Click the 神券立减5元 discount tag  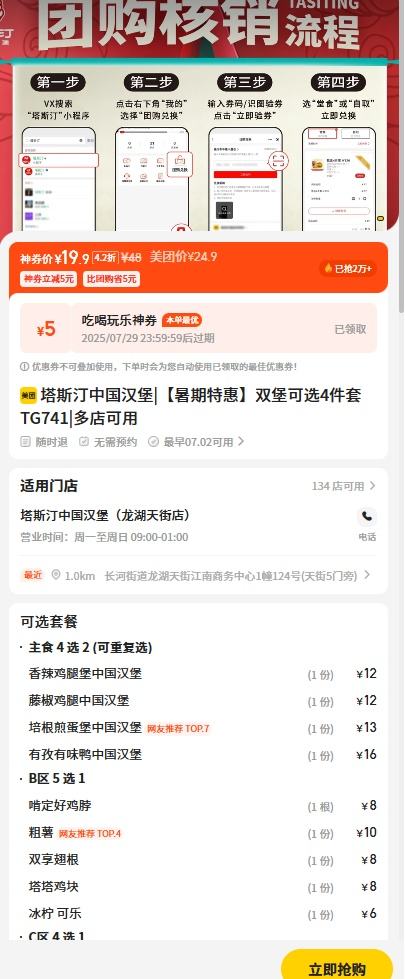48,279
